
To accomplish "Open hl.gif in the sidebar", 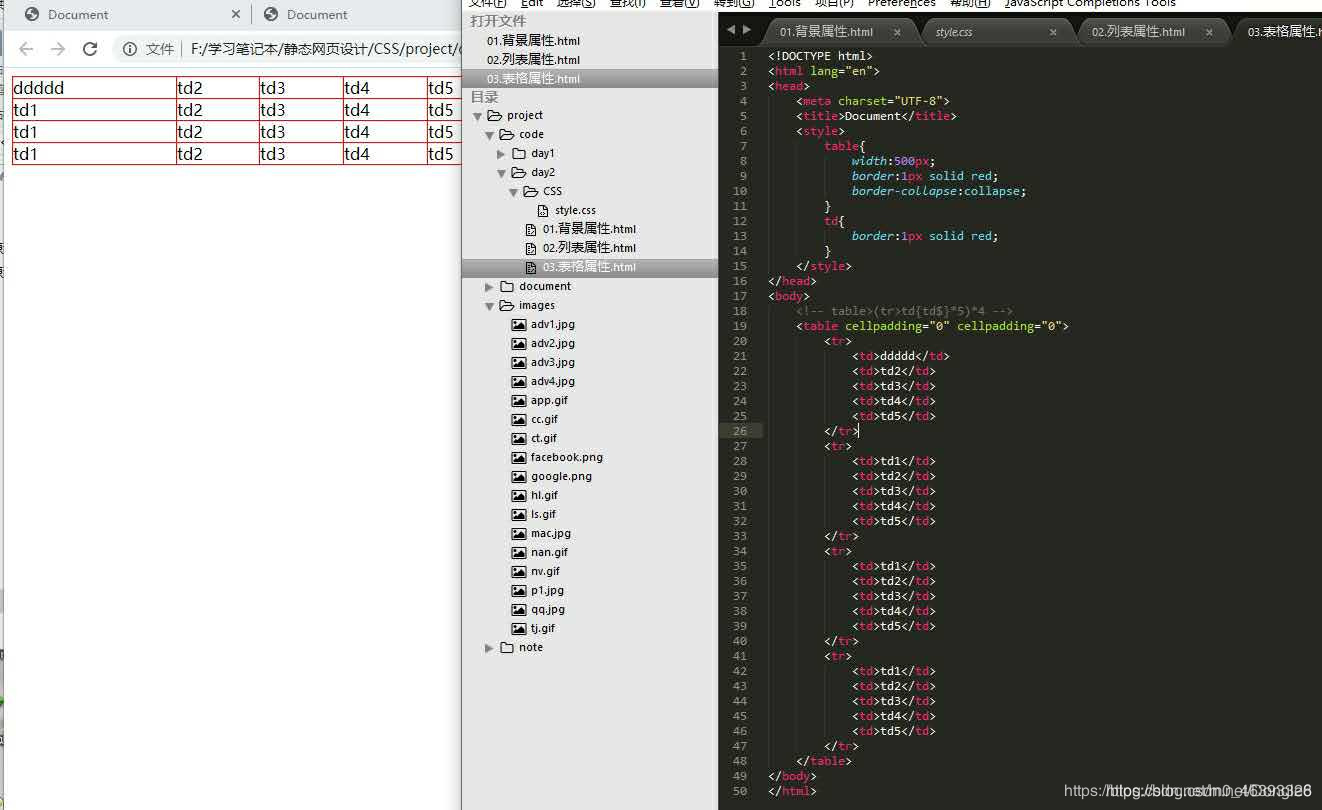I will pos(545,496).
